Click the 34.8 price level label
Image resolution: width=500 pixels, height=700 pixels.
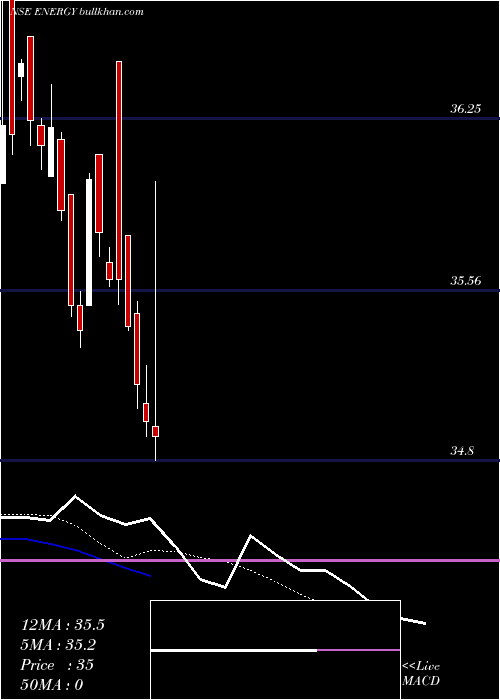[462, 451]
